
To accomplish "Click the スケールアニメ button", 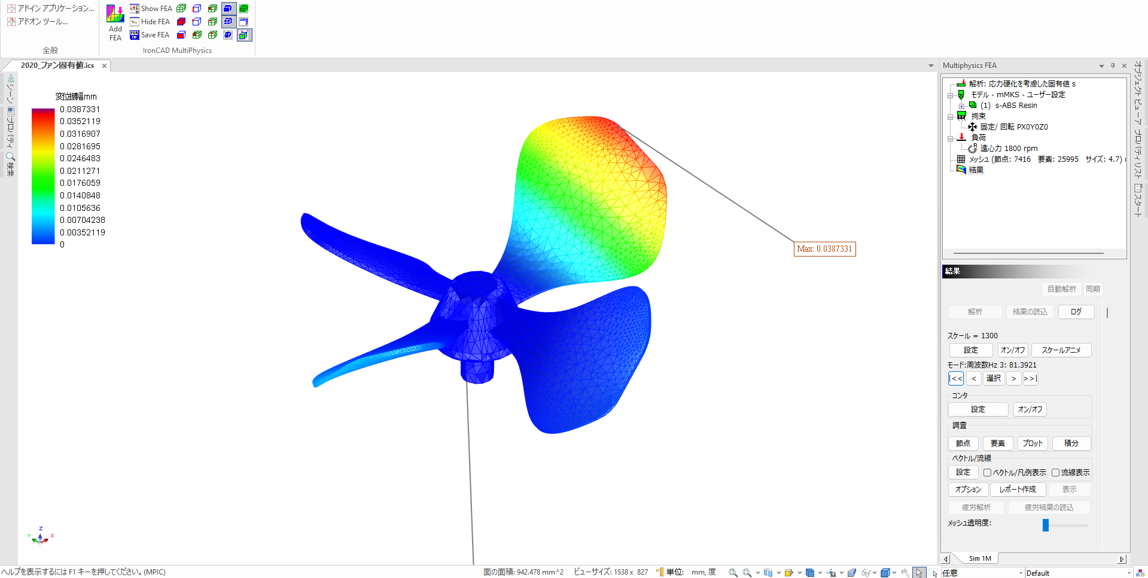I will click(x=1061, y=350).
